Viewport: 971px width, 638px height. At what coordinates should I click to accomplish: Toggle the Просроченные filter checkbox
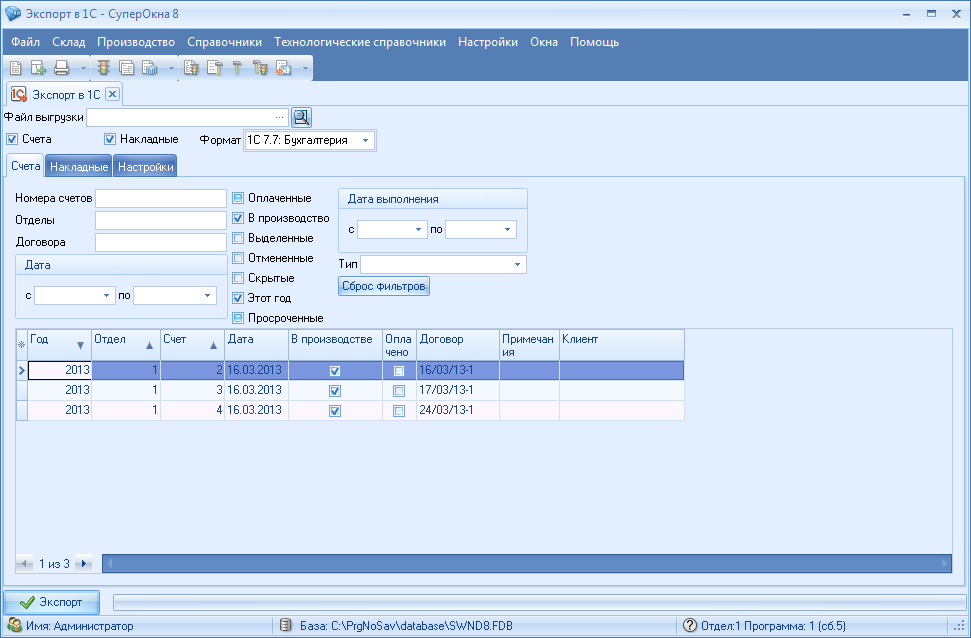point(238,318)
